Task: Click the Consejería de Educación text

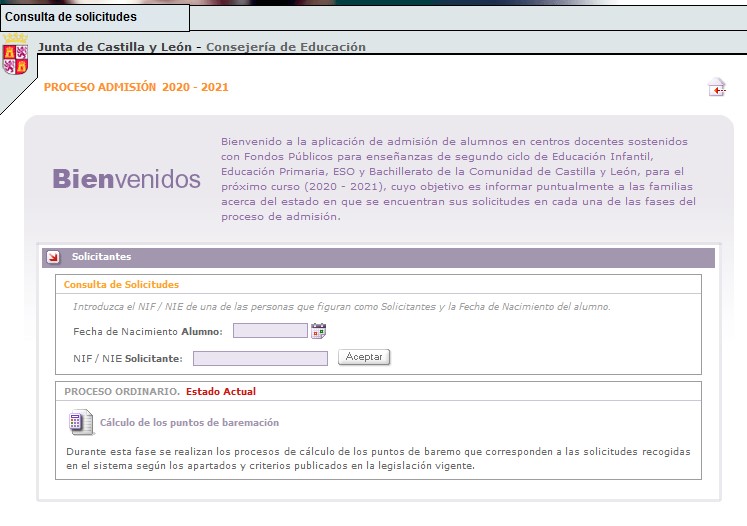Action: pos(286,47)
